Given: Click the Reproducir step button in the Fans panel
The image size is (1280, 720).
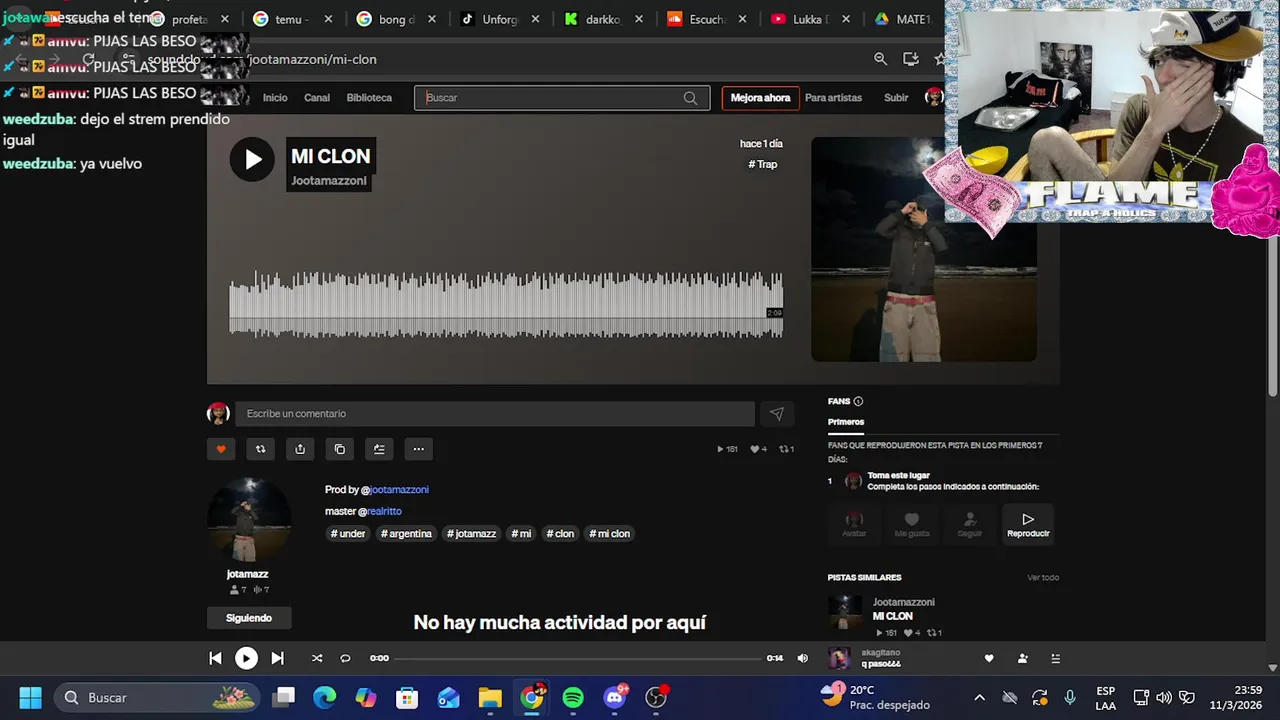Looking at the screenshot, I should 1028,523.
